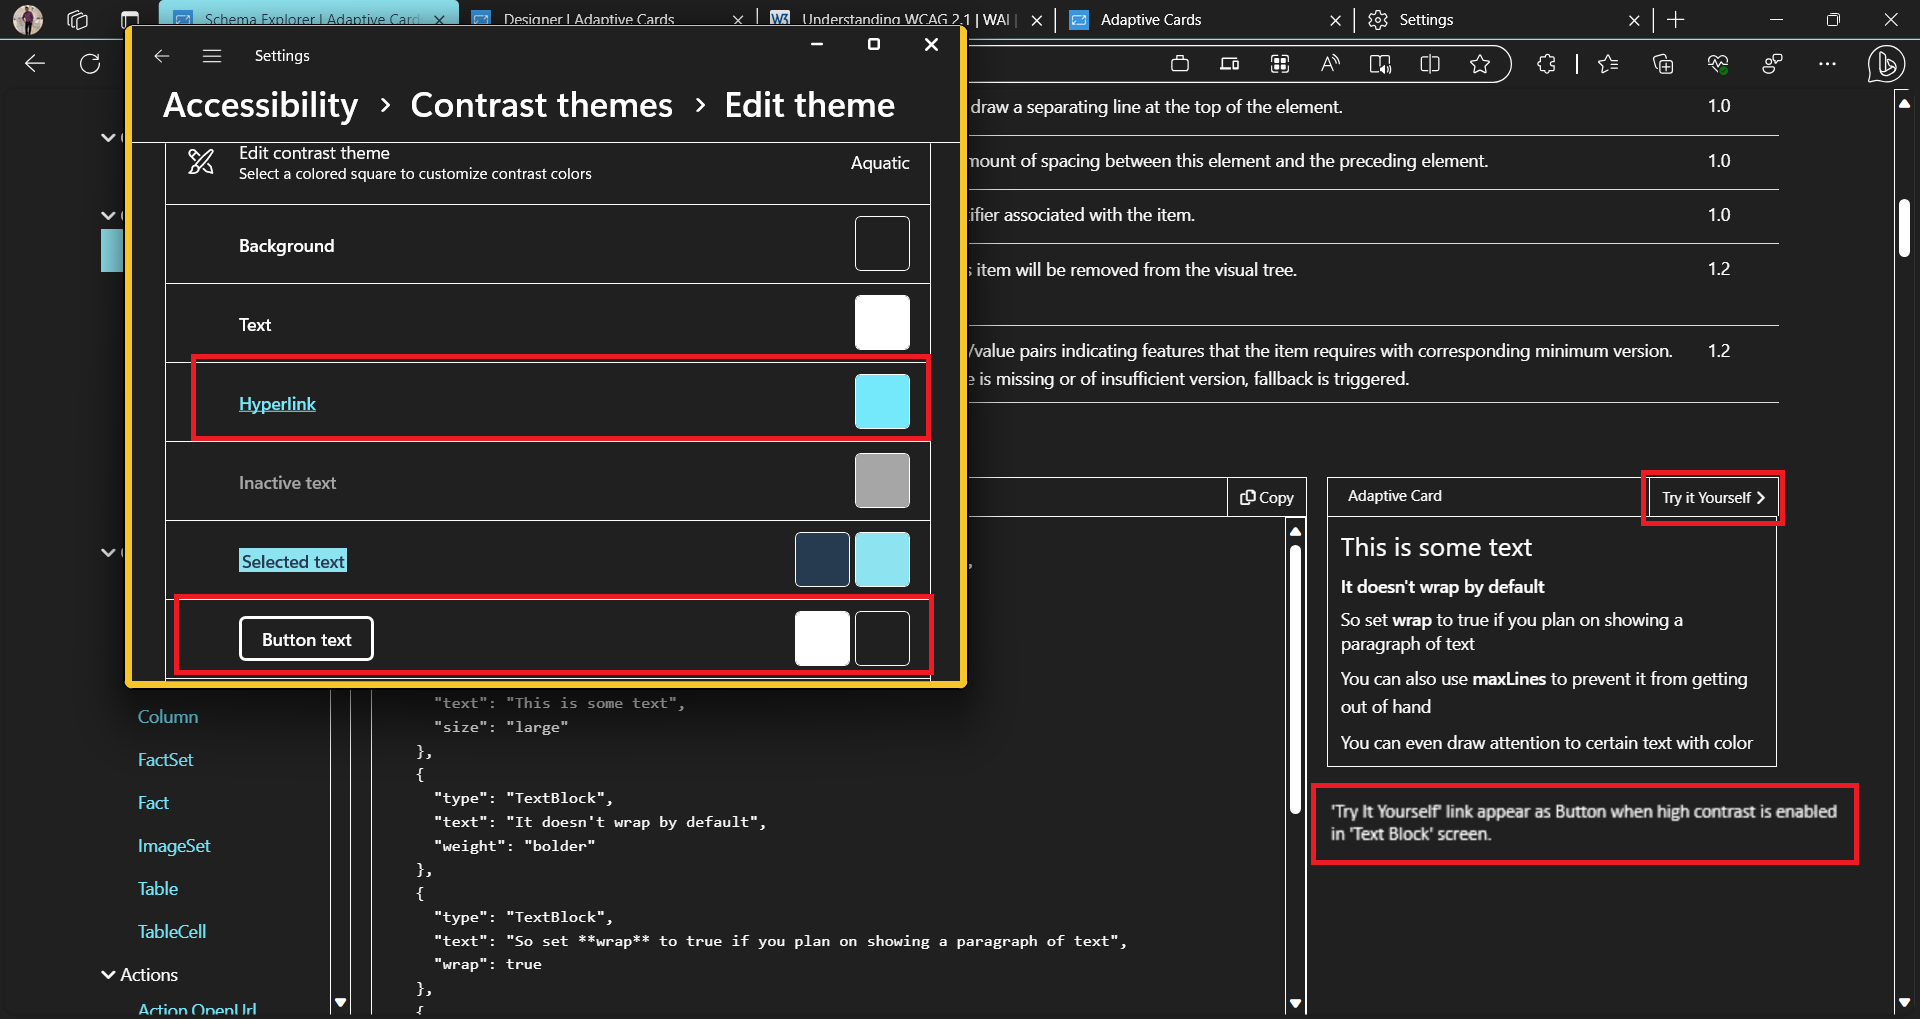
Task: Open Browser essentials heart icon
Action: [x=1719, y=63]
